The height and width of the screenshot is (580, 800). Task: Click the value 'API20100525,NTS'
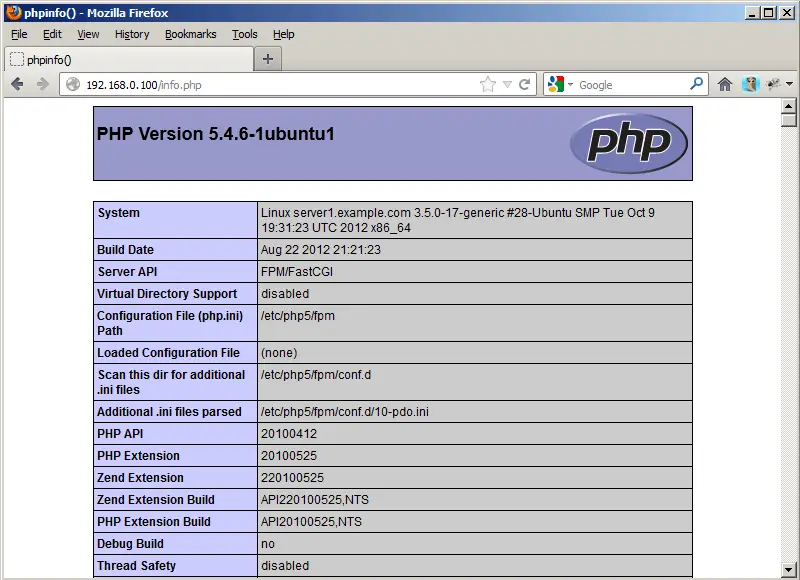tap(311, 521)
